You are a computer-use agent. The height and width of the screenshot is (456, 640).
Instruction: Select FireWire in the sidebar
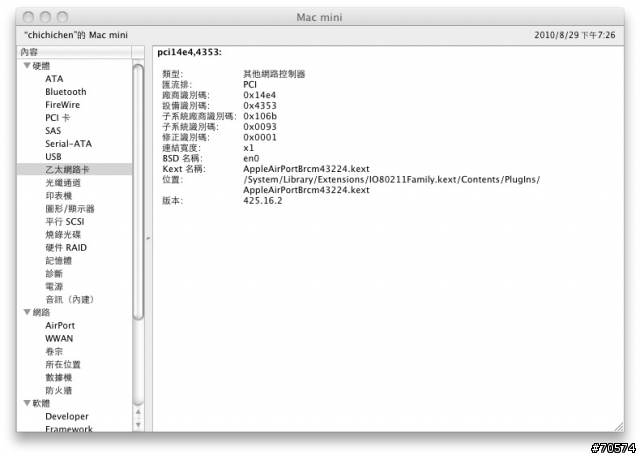62,105
